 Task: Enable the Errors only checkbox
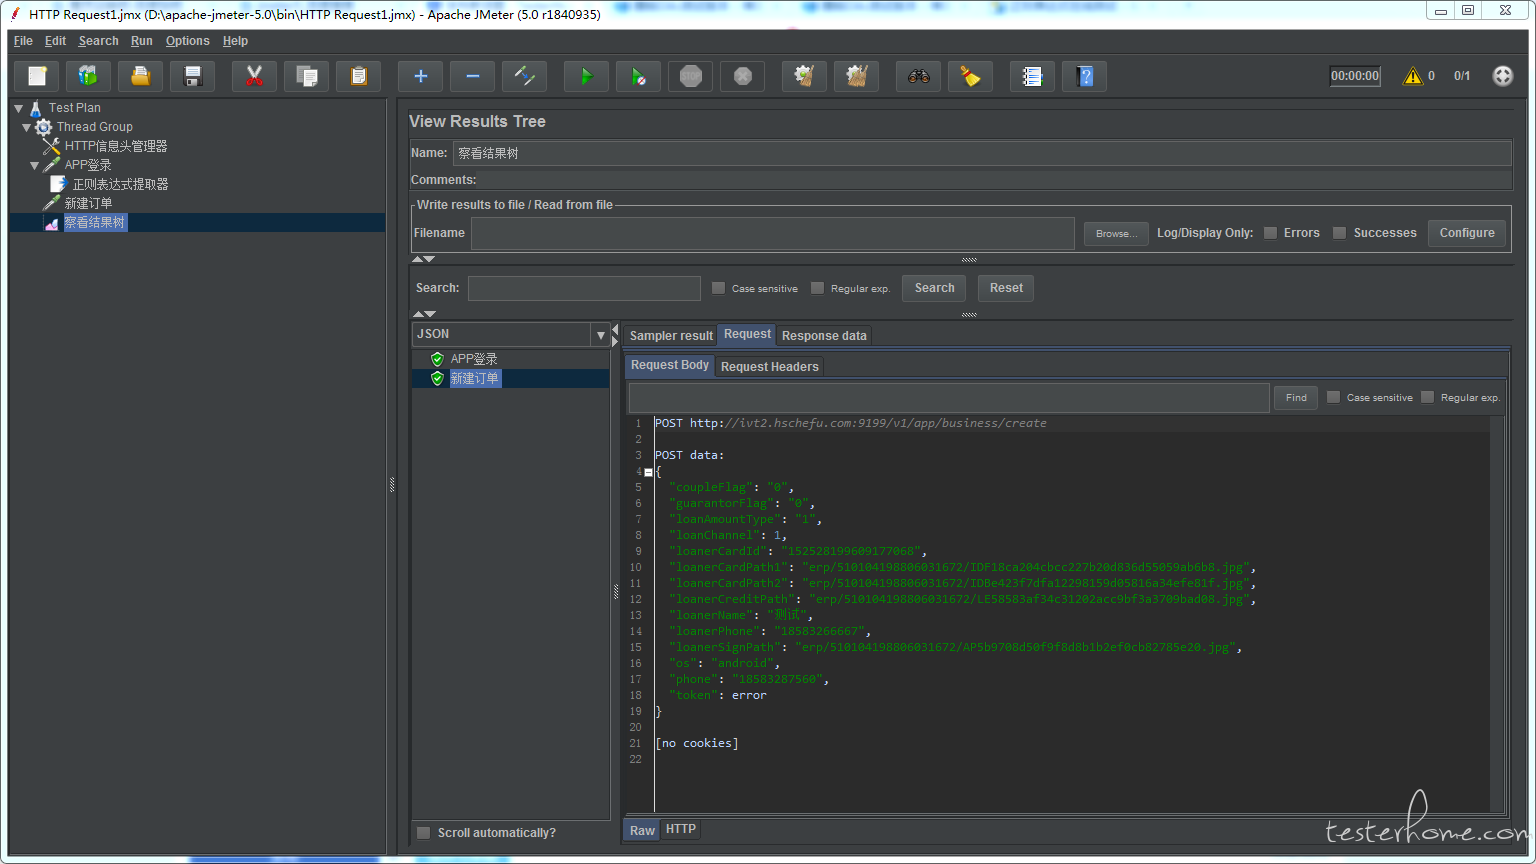coord(1270,233)
